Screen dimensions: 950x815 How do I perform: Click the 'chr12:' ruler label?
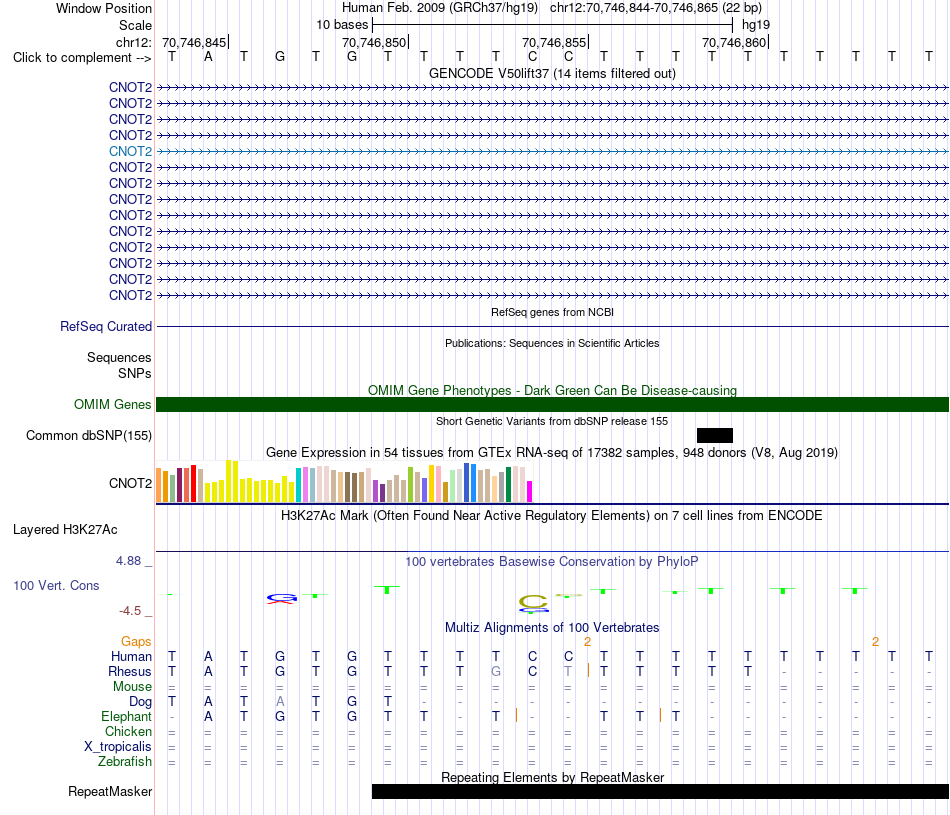(x=134, y=42)
